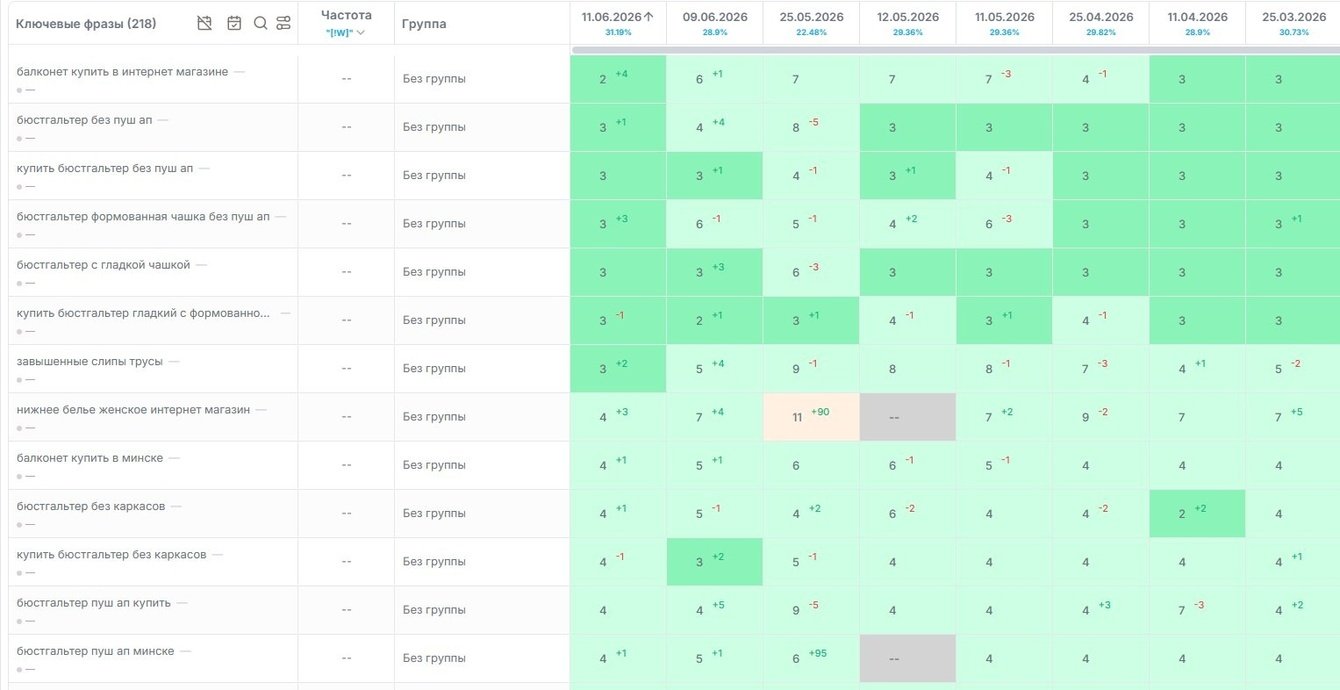Click the 31.19% visibility under 11.06.2026
Screen dimensions: 1340x690
pyautogui.click(x=618, y=33)
